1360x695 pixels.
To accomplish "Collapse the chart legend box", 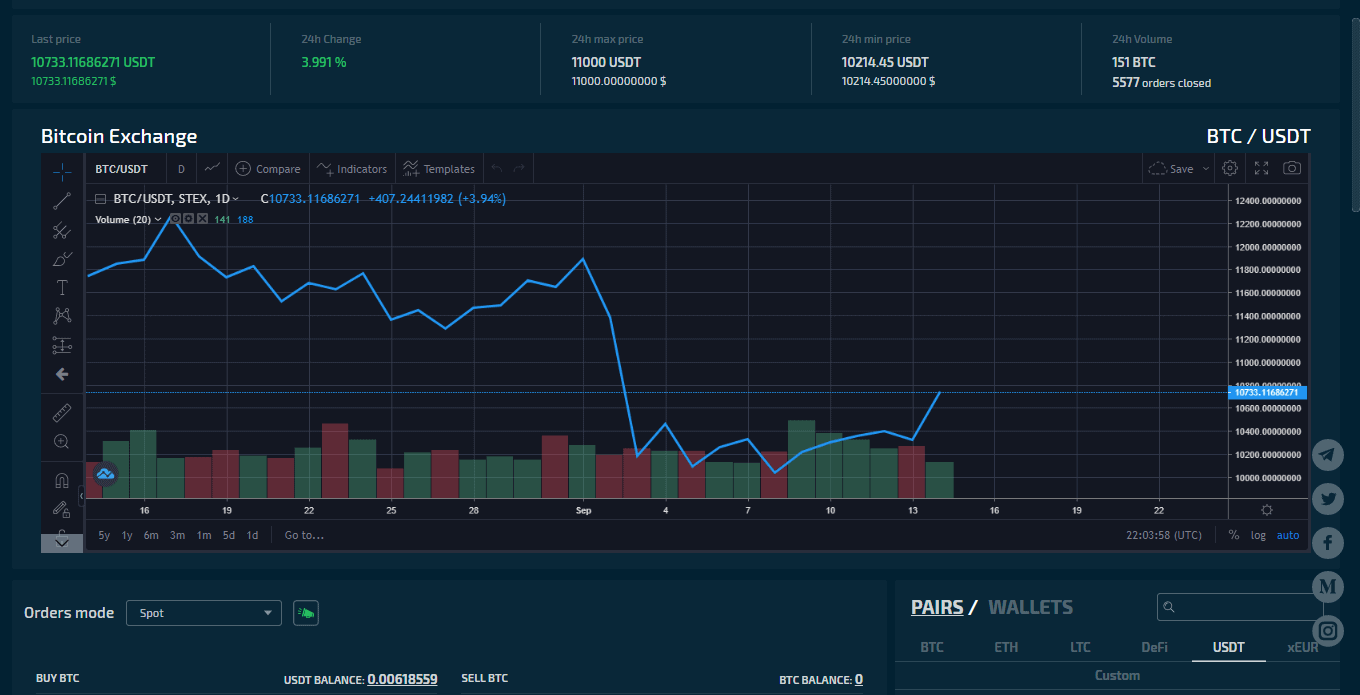I will (100, 199).
